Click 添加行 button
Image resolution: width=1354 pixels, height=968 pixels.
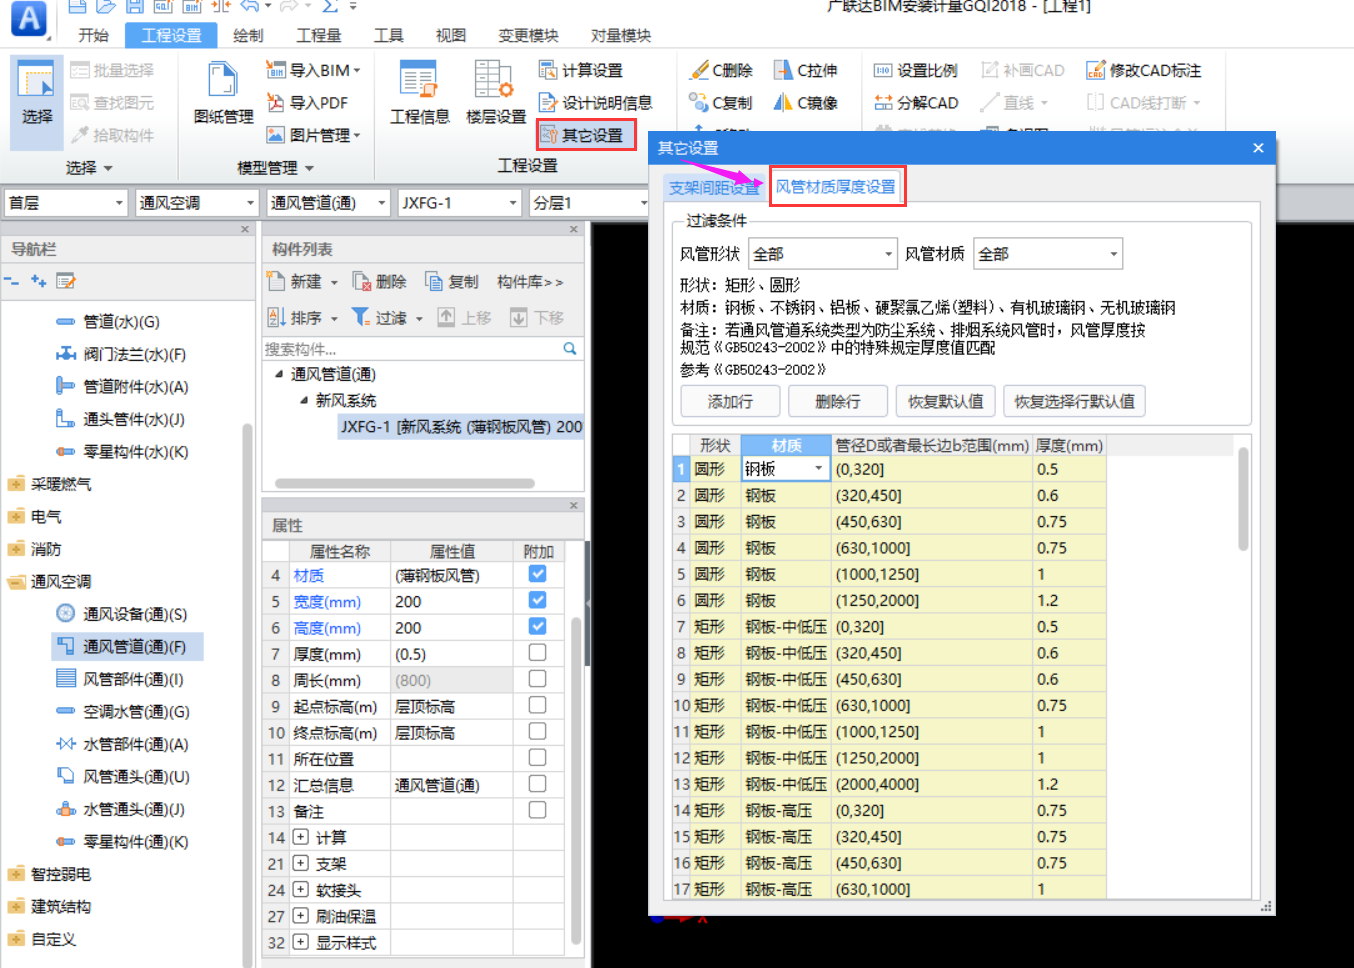[730, 401]
